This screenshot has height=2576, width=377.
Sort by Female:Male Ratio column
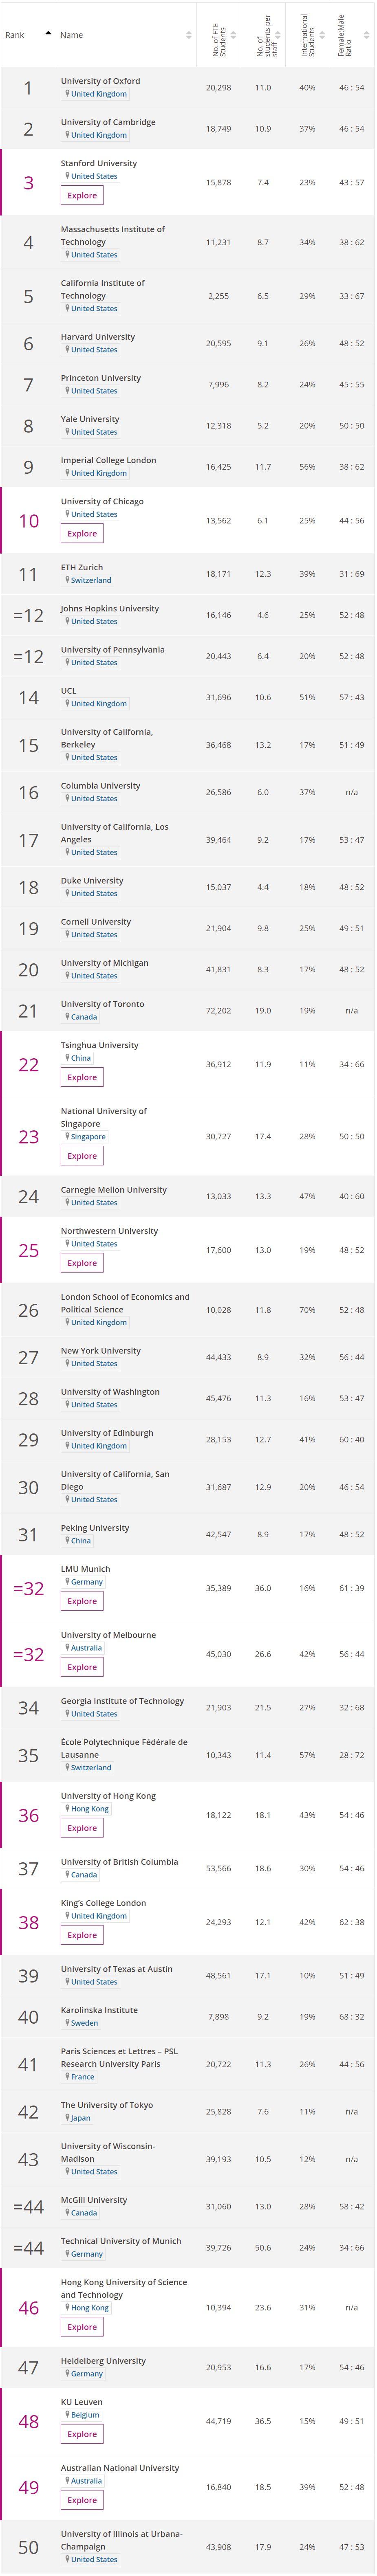coord(367,35)
